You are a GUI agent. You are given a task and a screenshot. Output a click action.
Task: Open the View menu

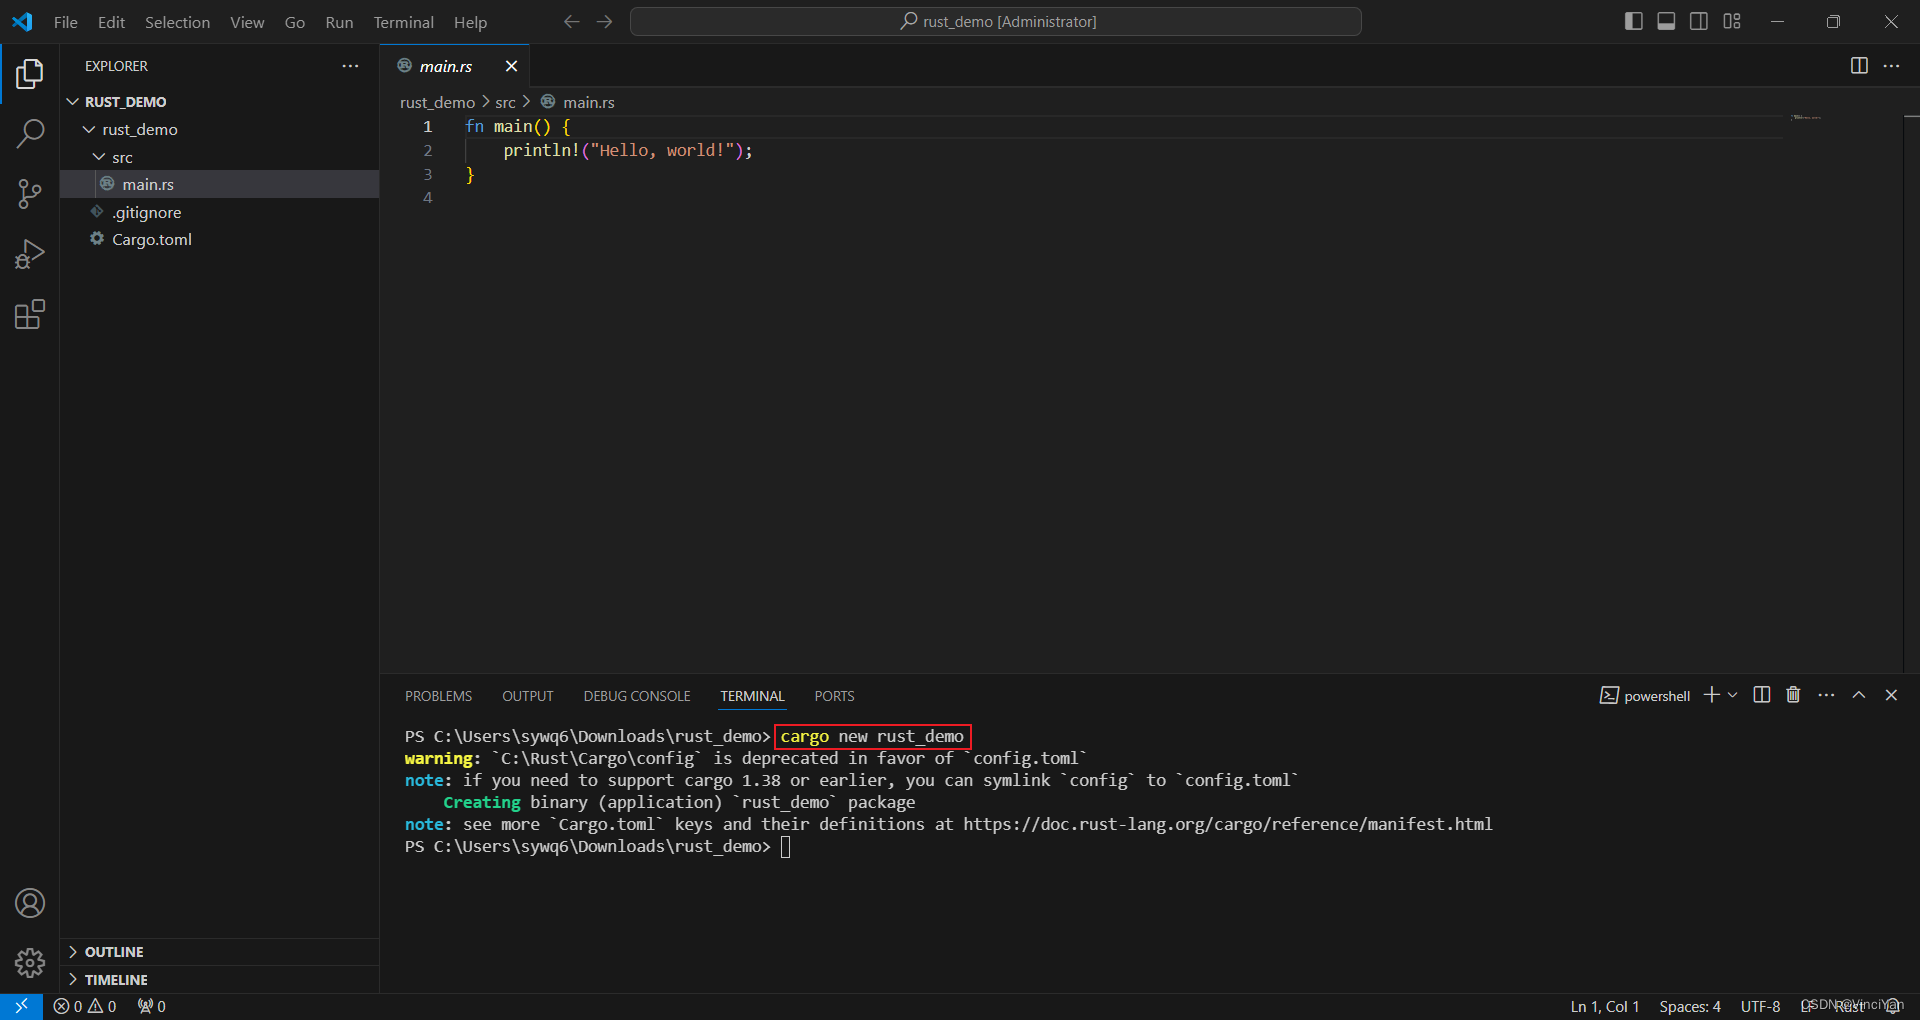pos(247,22)
